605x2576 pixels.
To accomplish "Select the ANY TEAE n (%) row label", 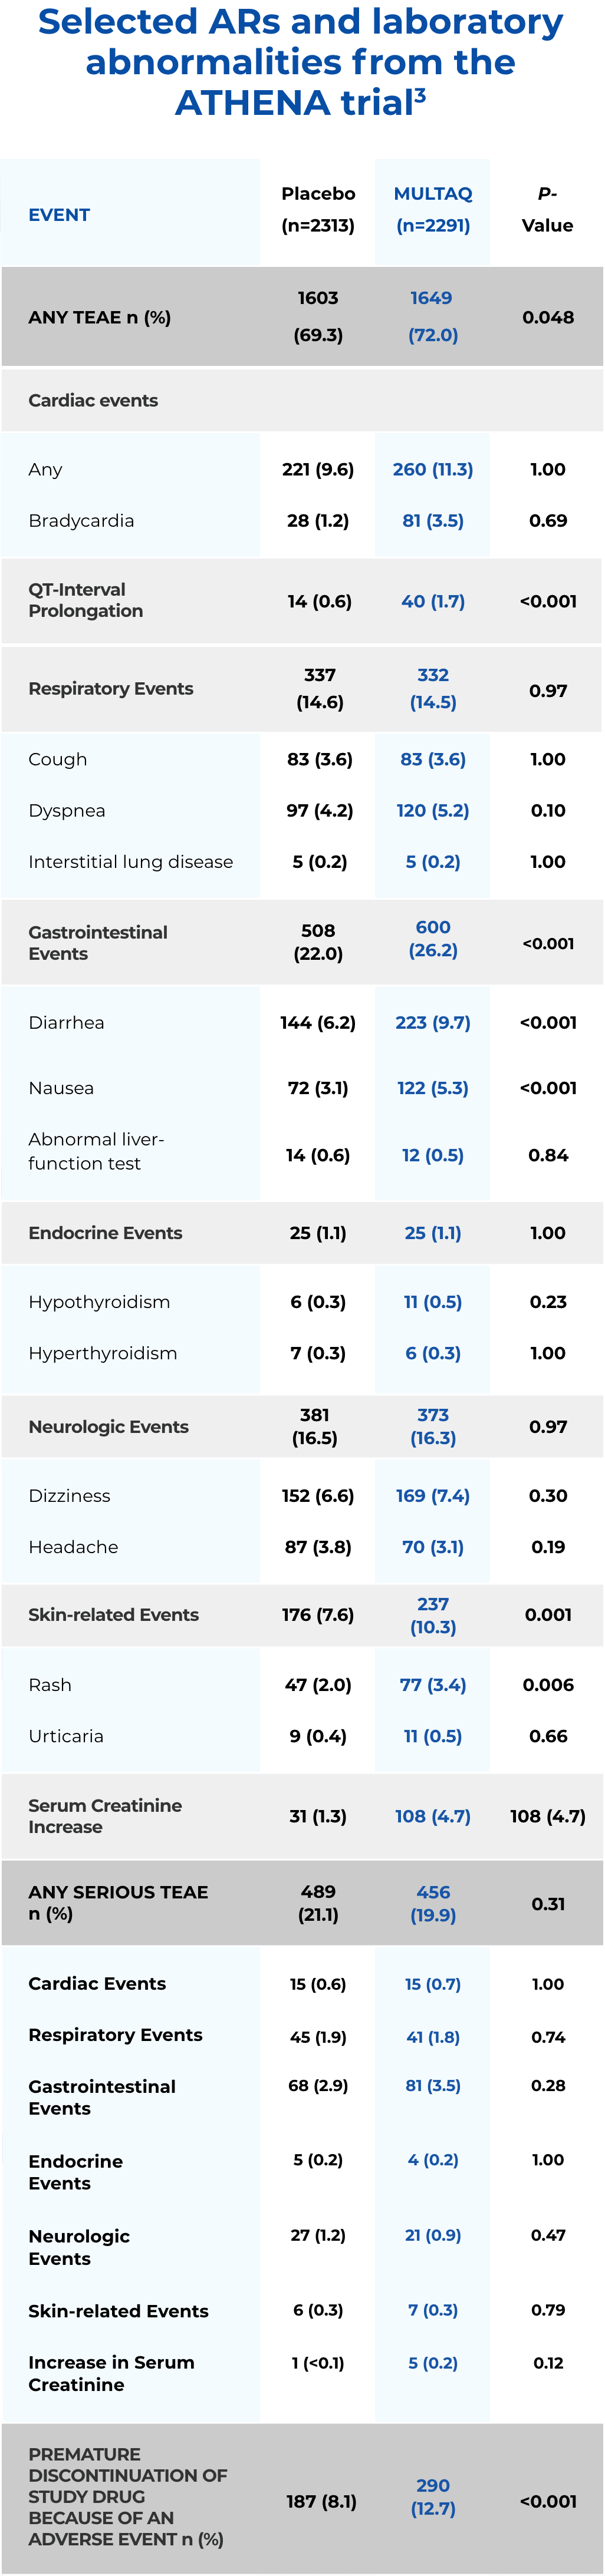I will 99,317.
